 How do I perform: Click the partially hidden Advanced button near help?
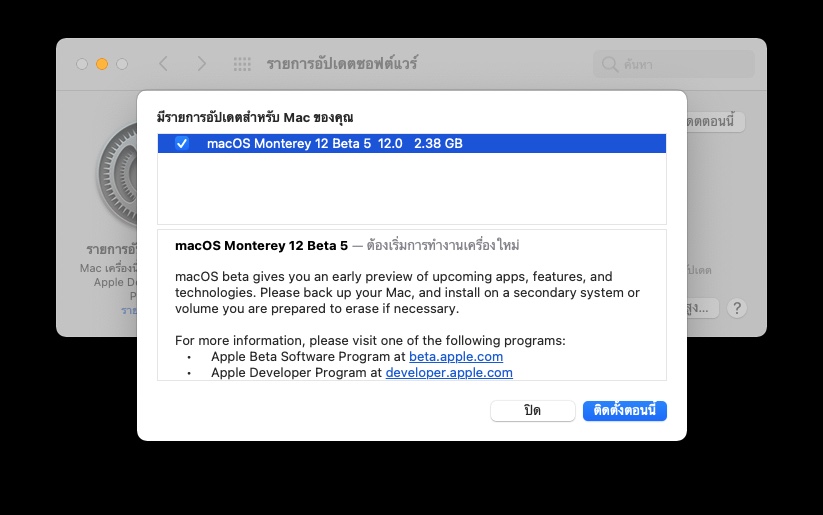[x=703, y=308]
